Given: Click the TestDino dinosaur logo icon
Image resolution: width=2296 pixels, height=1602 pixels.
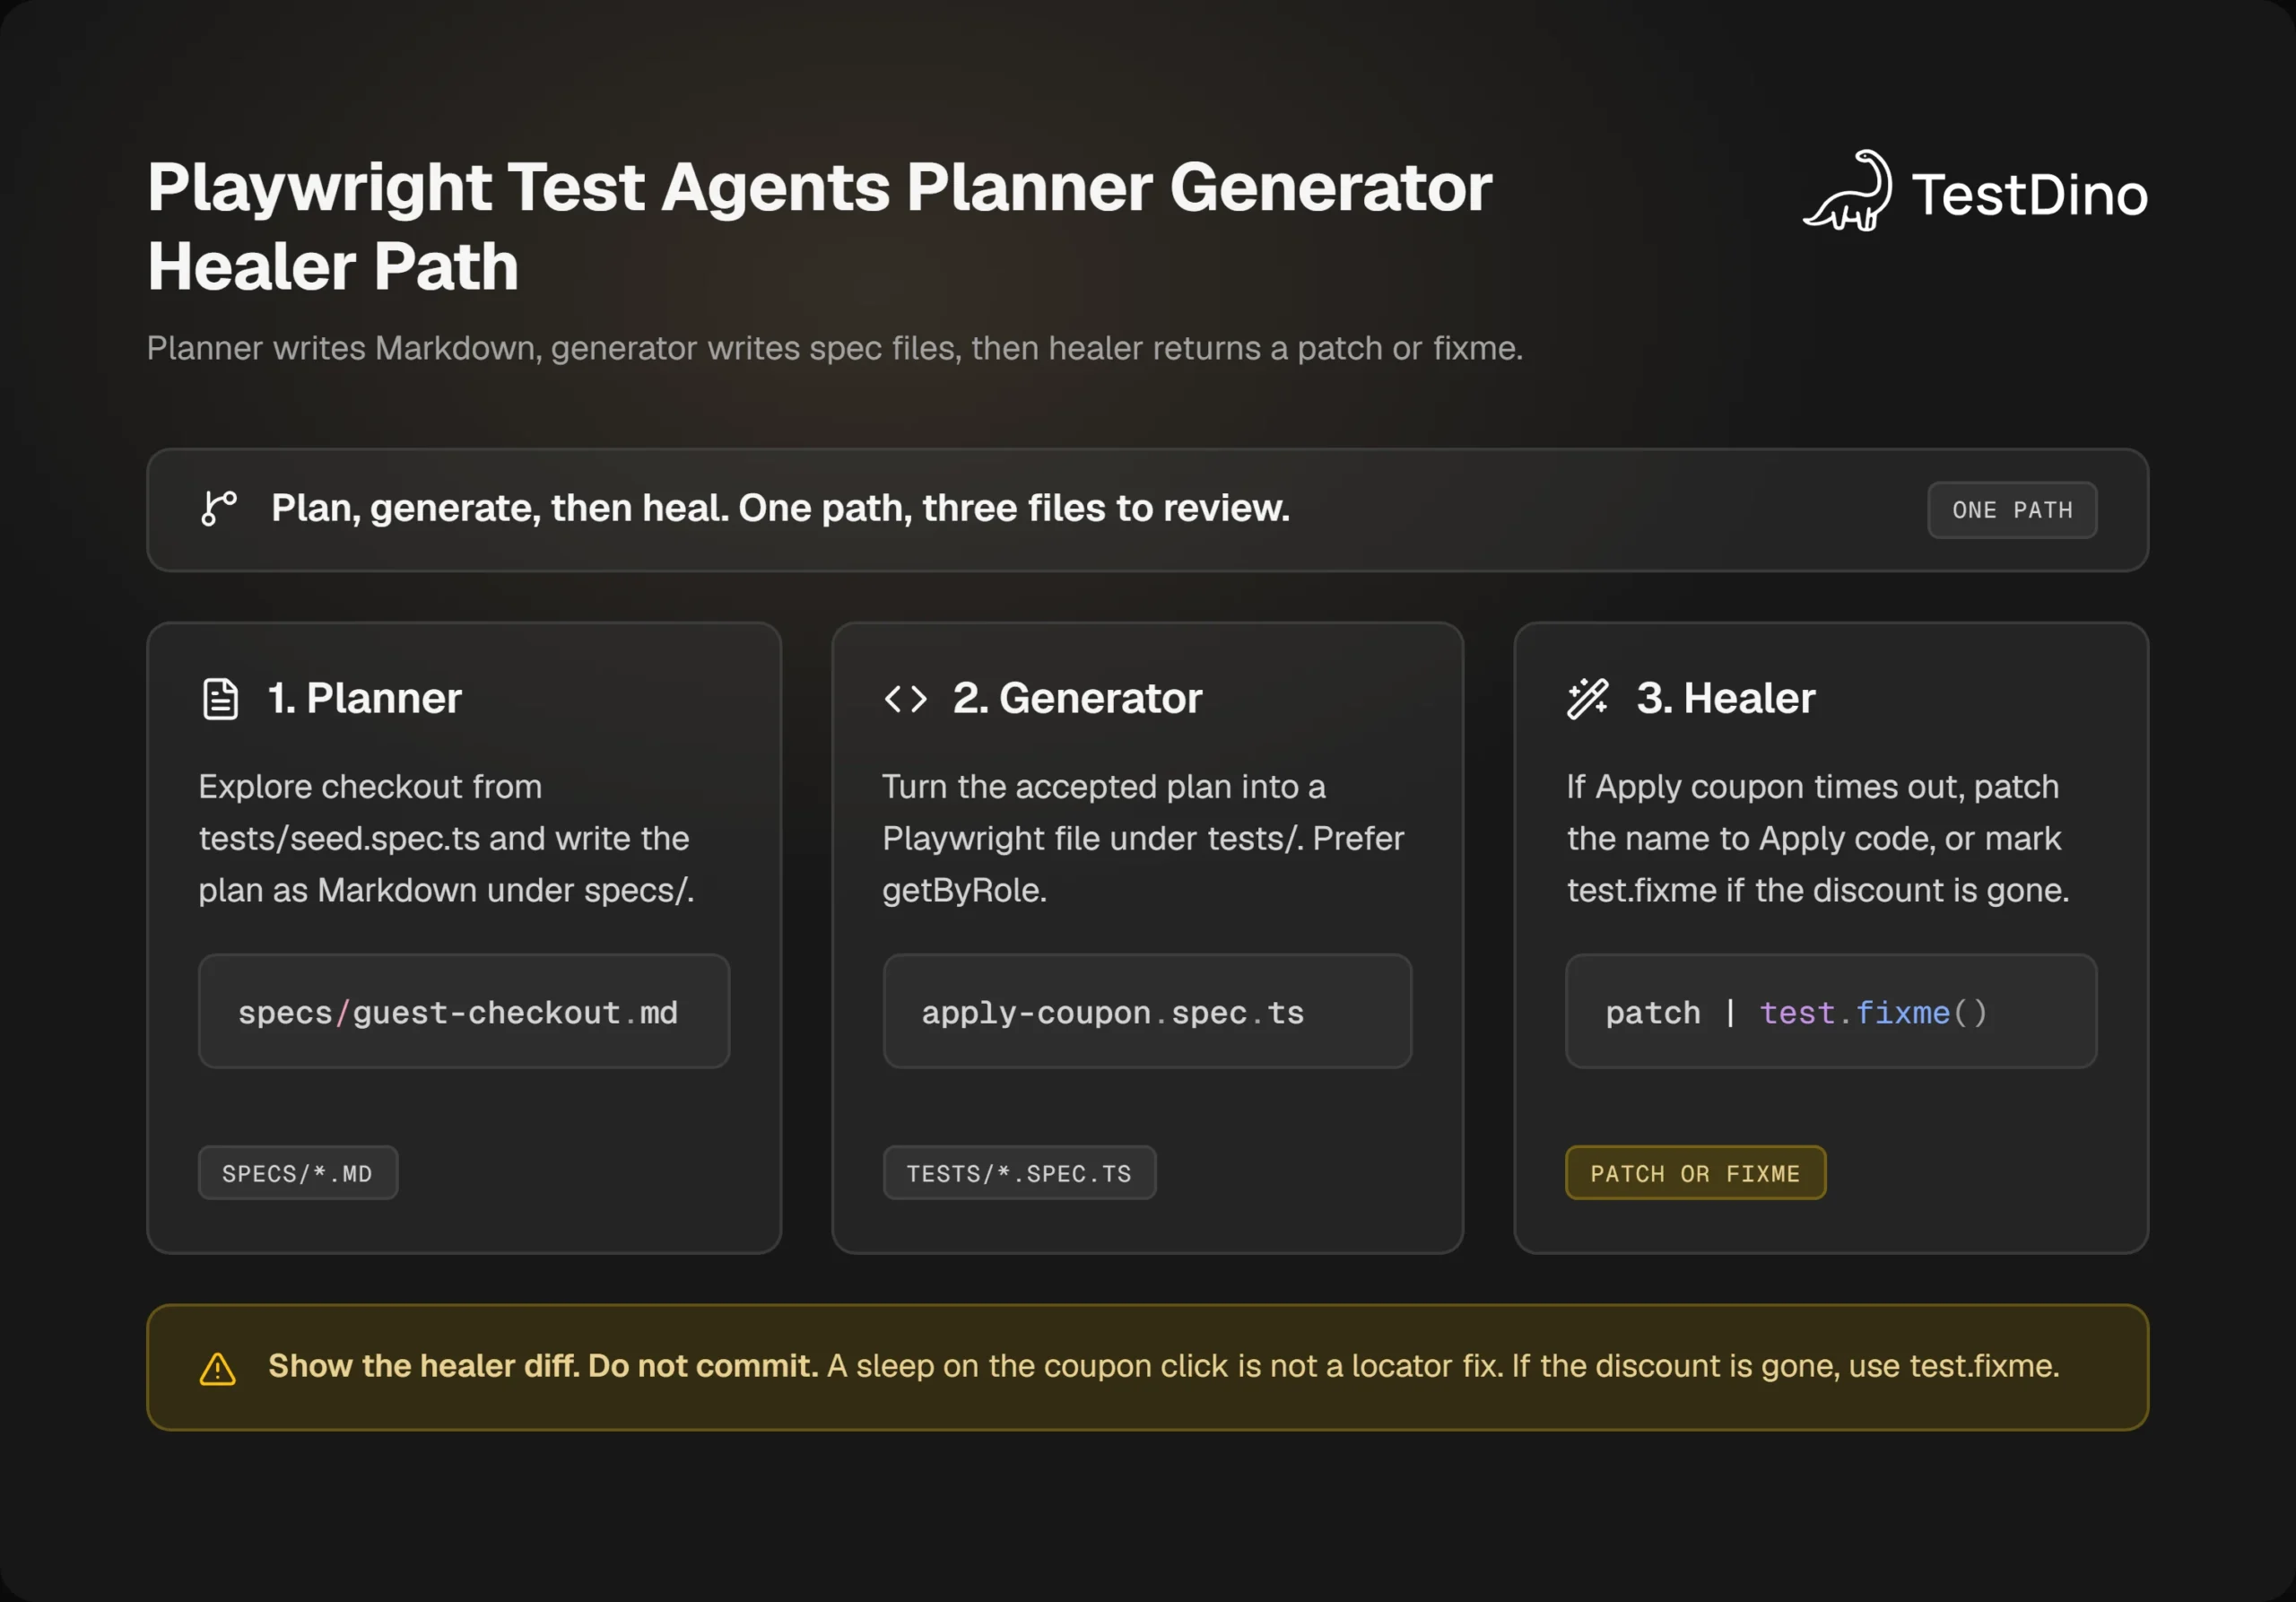Looking at the screenshot, I should tap(1847, 191).
